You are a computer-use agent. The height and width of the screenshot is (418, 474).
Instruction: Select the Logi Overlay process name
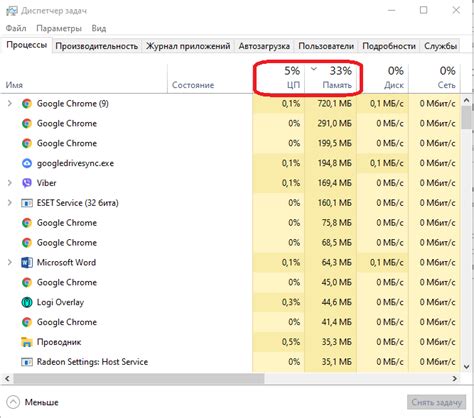pyautogui.click(x=60, y=302)
